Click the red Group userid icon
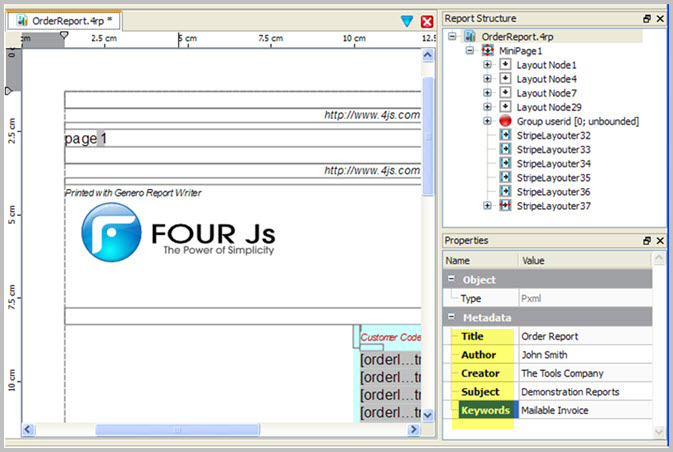 click(505, 121)
